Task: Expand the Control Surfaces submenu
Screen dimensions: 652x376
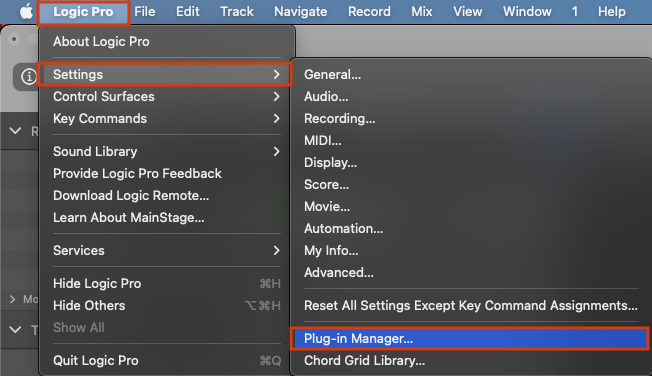Action: tap(166, 96)
